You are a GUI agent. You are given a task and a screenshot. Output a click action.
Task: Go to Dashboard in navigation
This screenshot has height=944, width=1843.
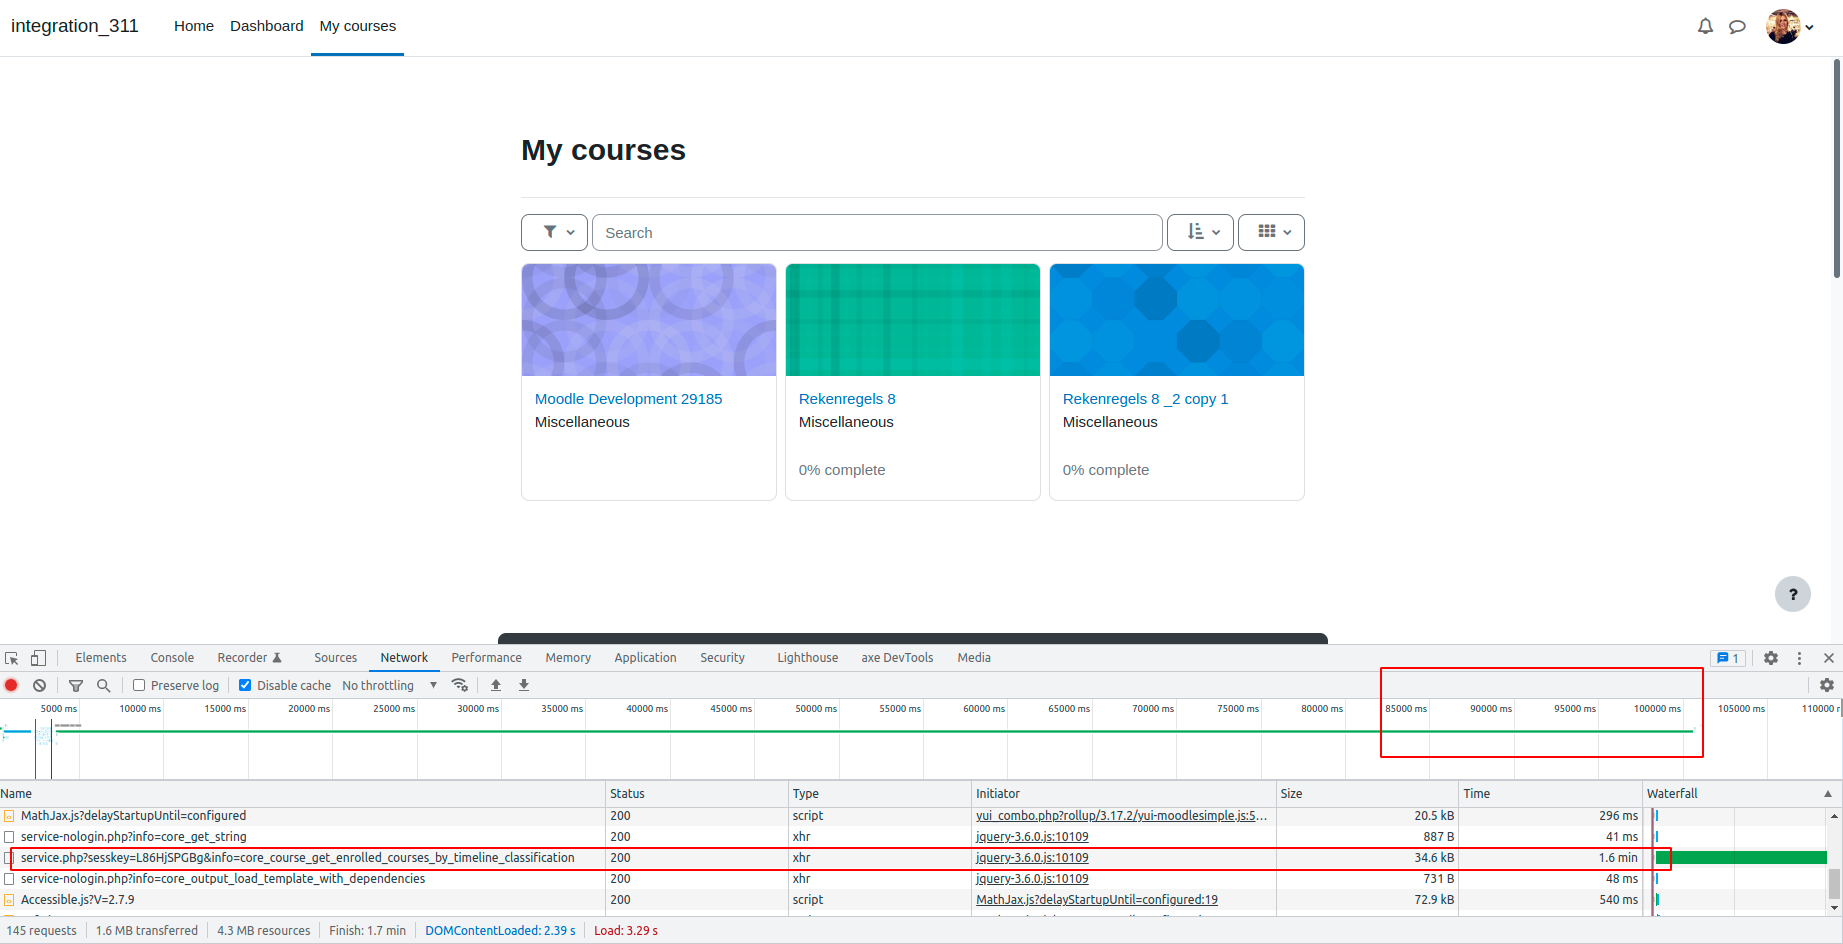tap(267, 26)
